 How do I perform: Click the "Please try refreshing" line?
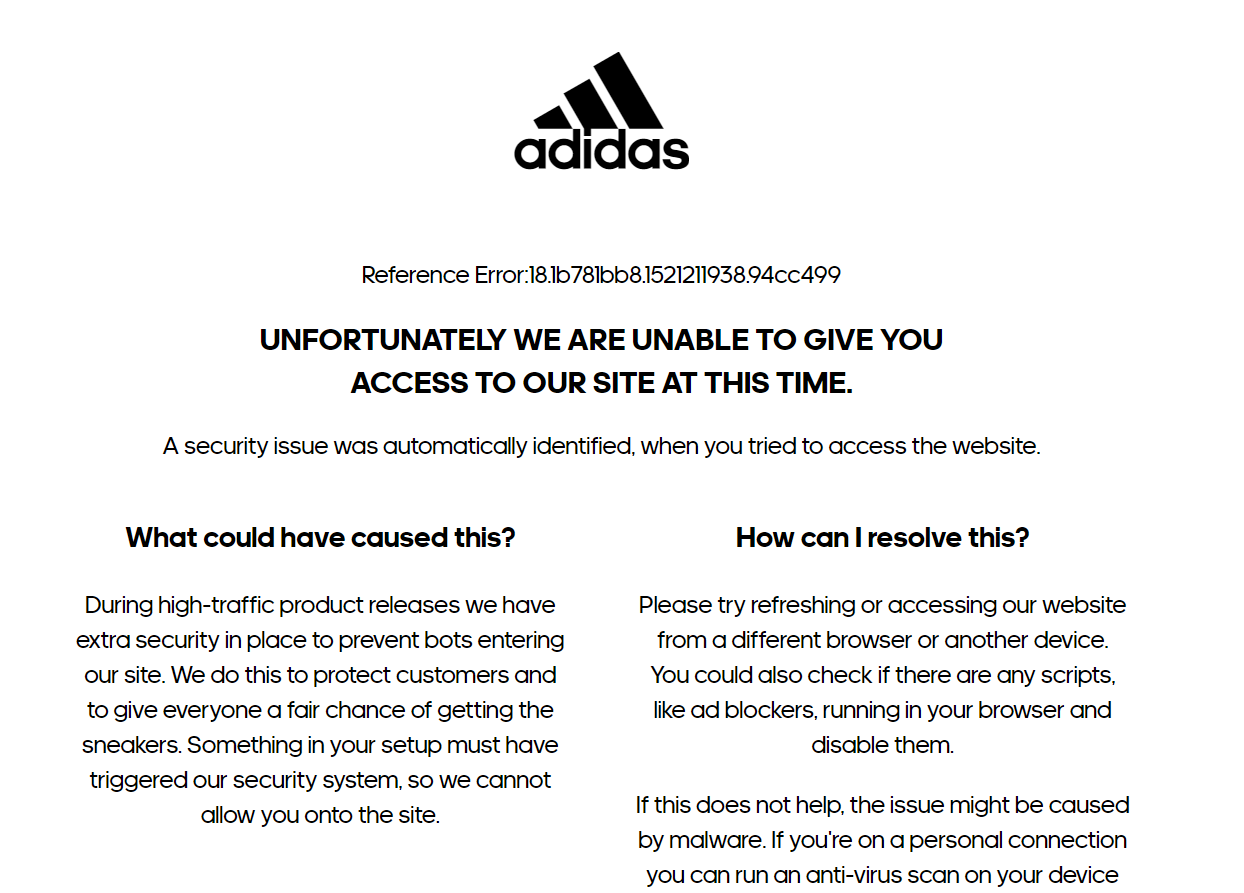coord(882,605)
